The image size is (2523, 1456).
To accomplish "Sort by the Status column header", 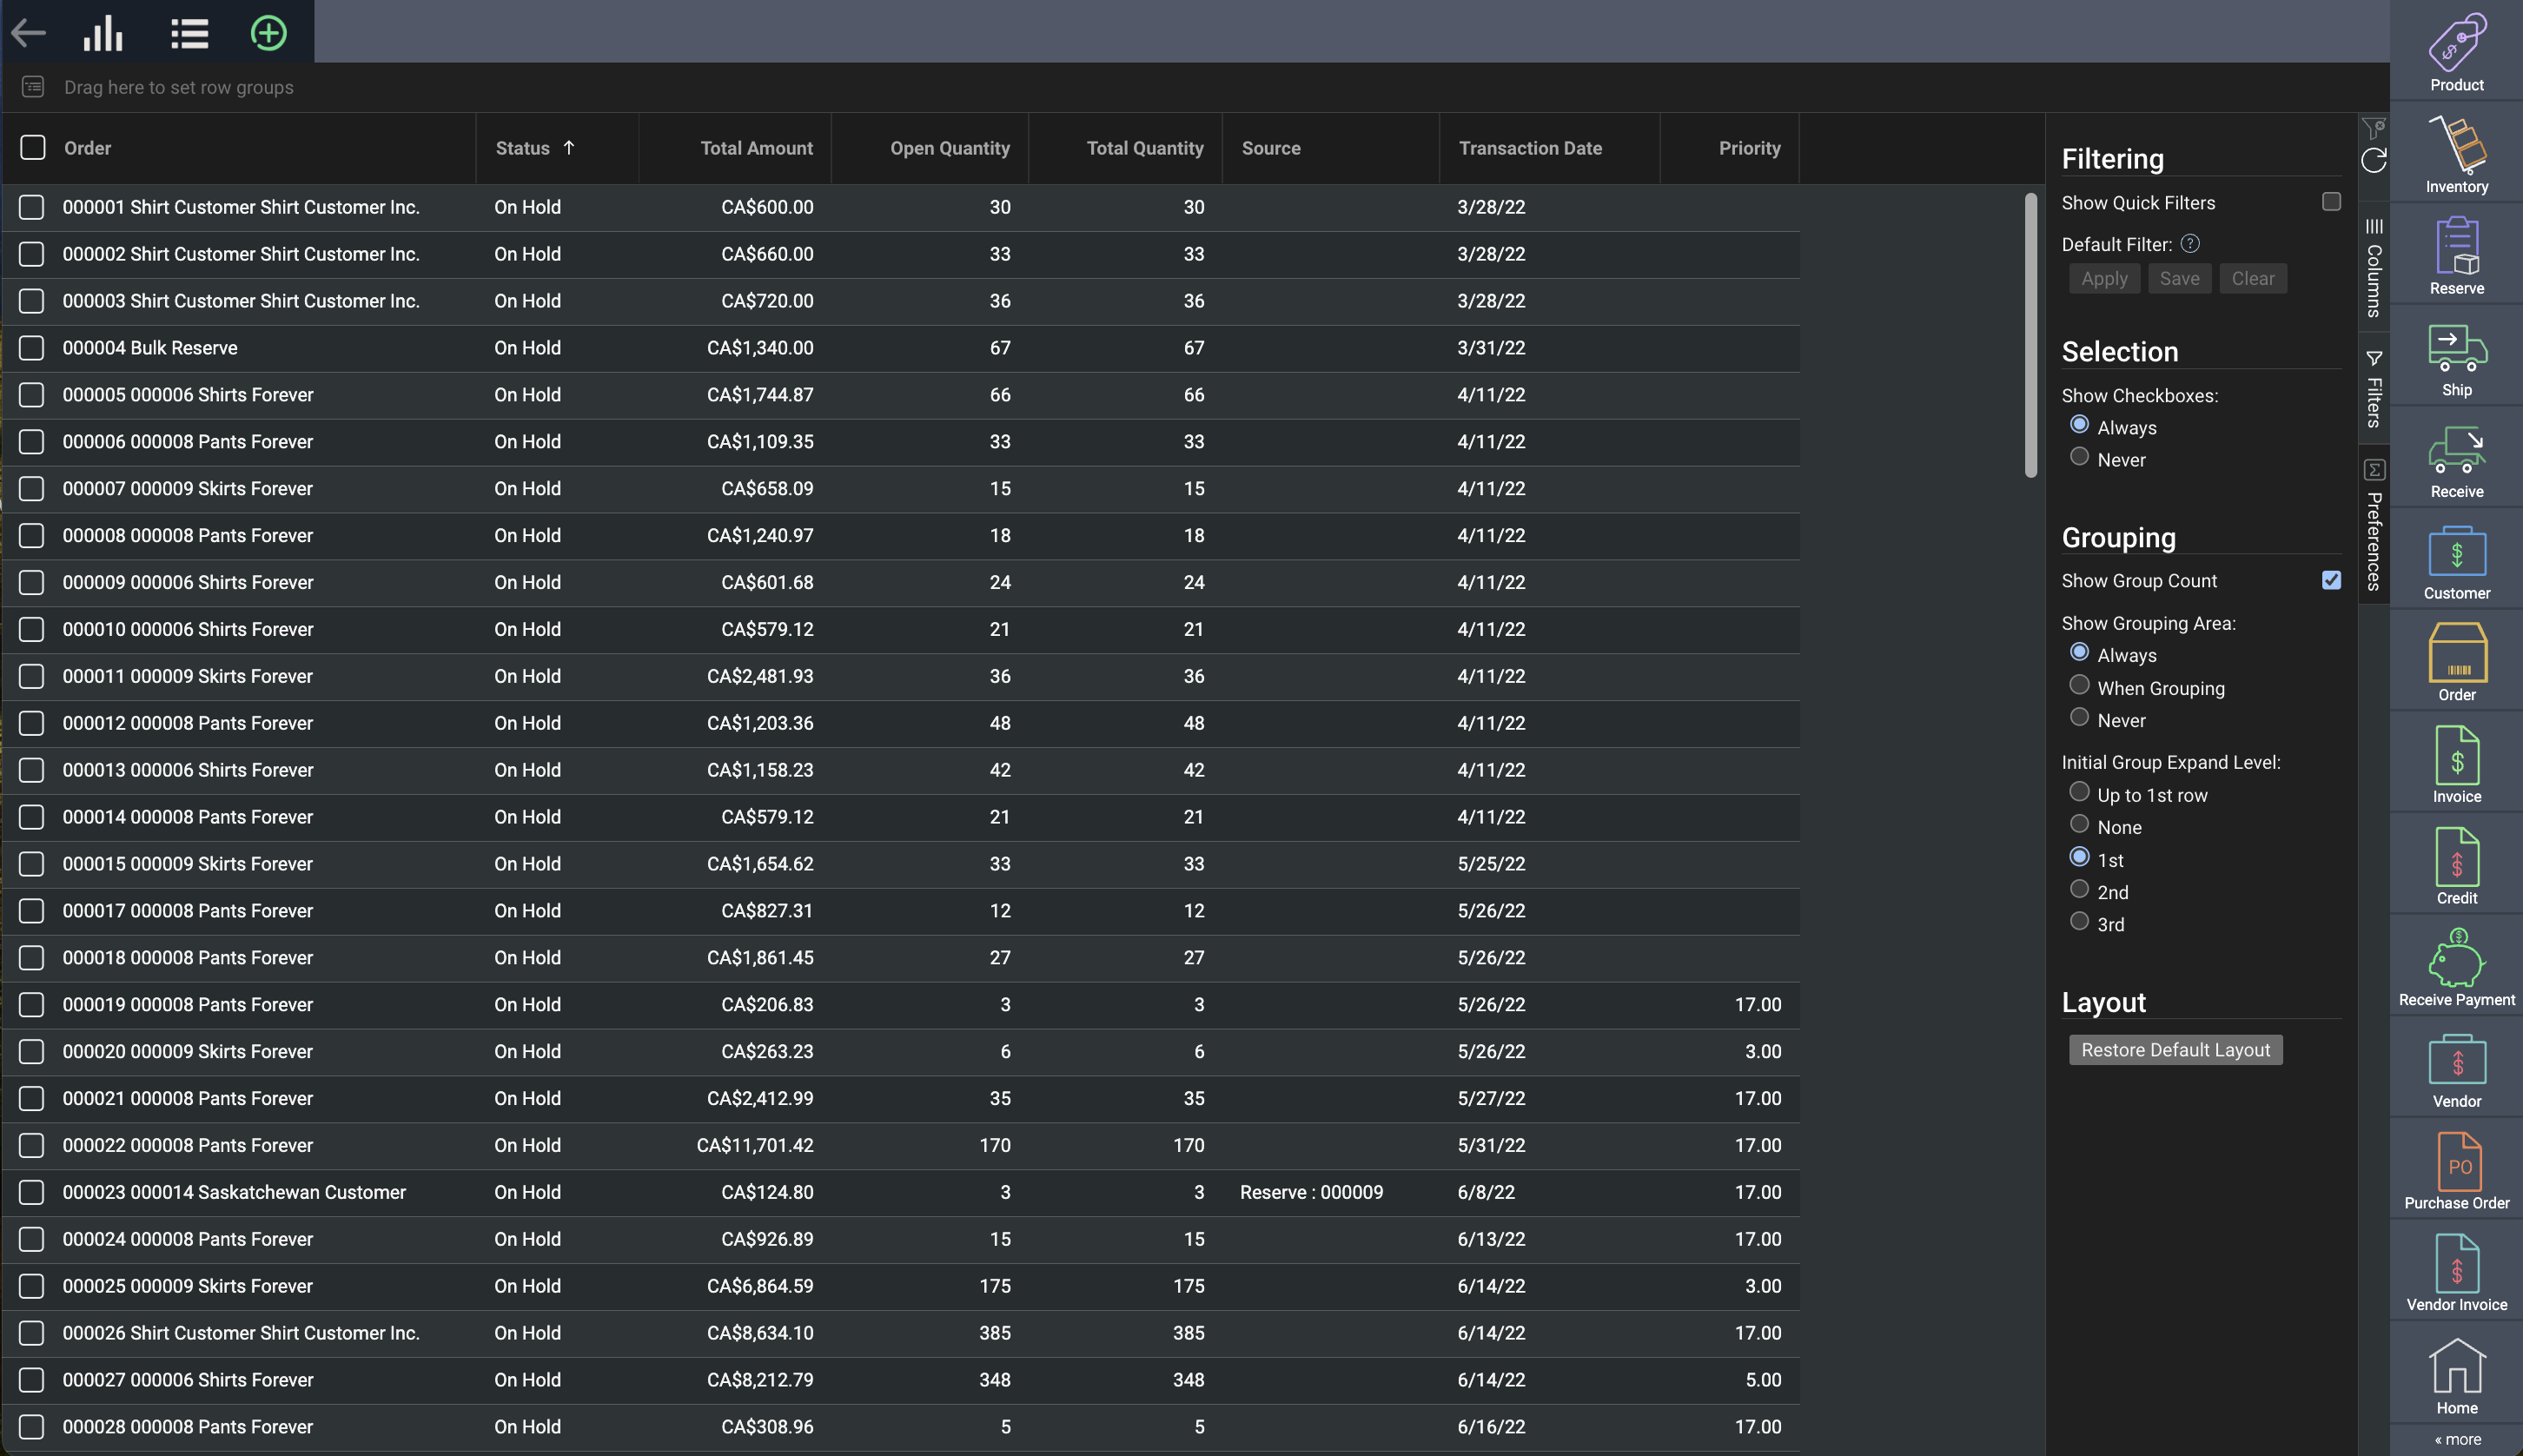I will (x=523, y=148).
